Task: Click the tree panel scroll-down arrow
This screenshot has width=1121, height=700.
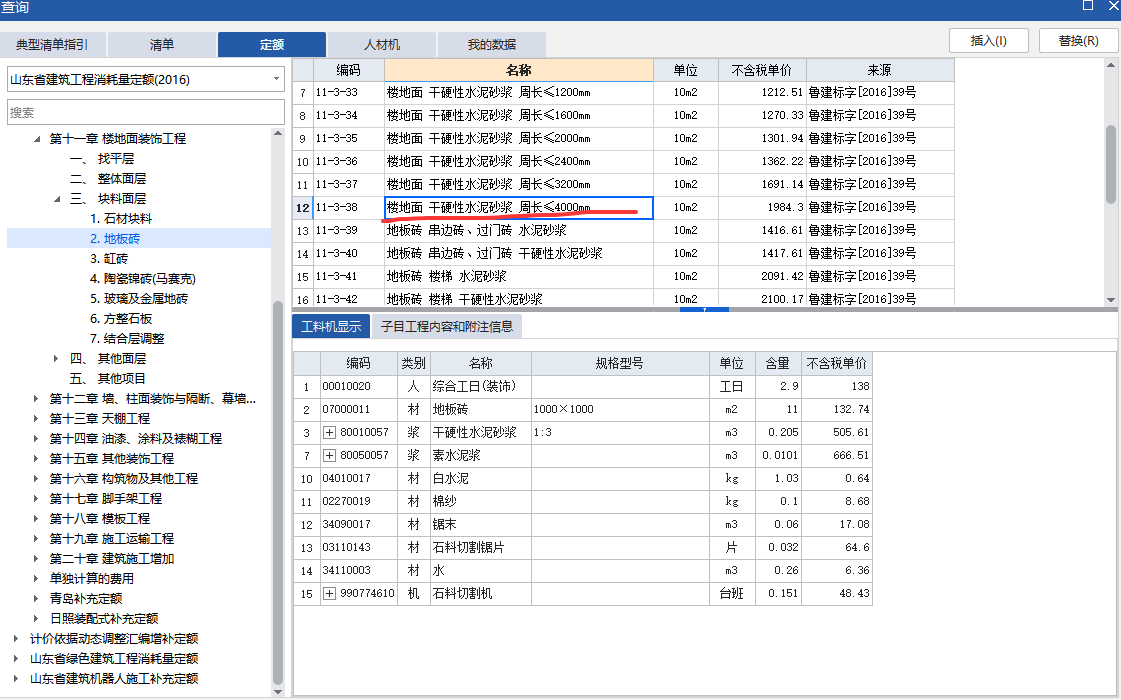Action: click(278, 691)
